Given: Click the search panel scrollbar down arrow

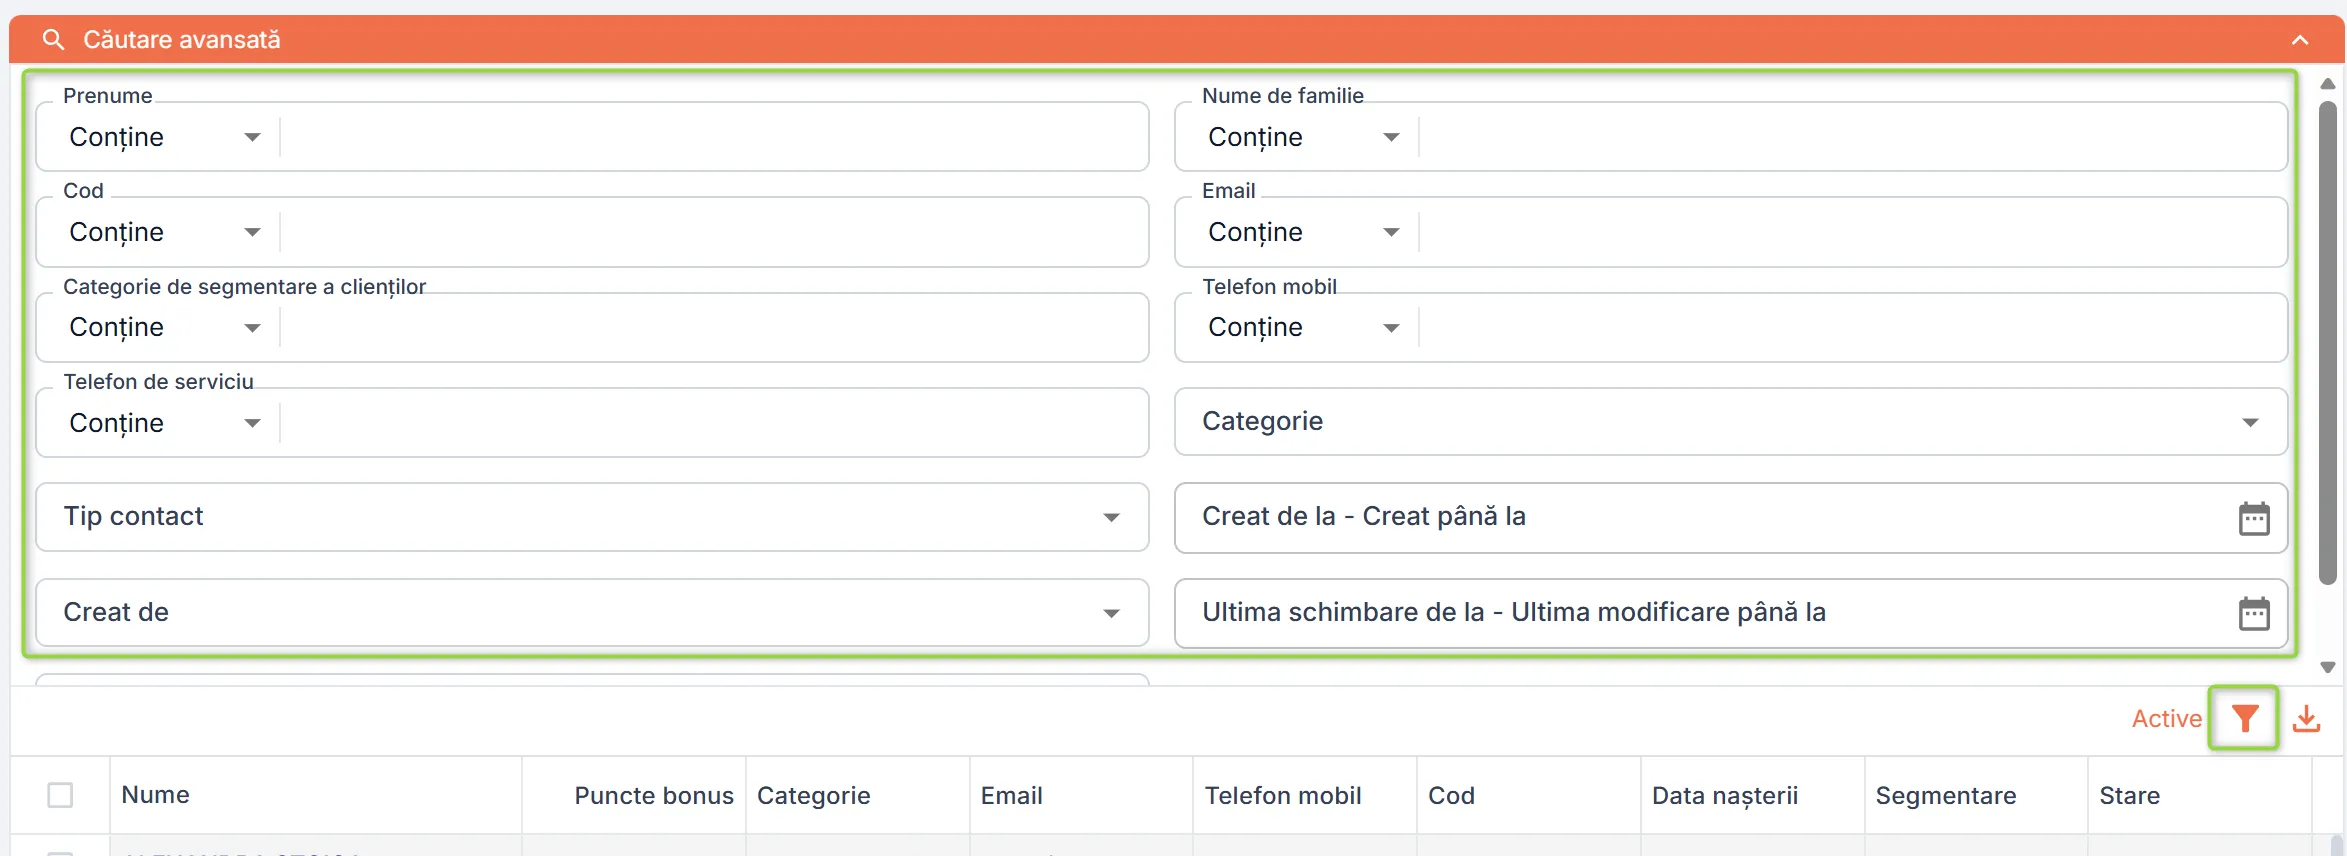Looking at the screenshot, I should point(2328,667).
